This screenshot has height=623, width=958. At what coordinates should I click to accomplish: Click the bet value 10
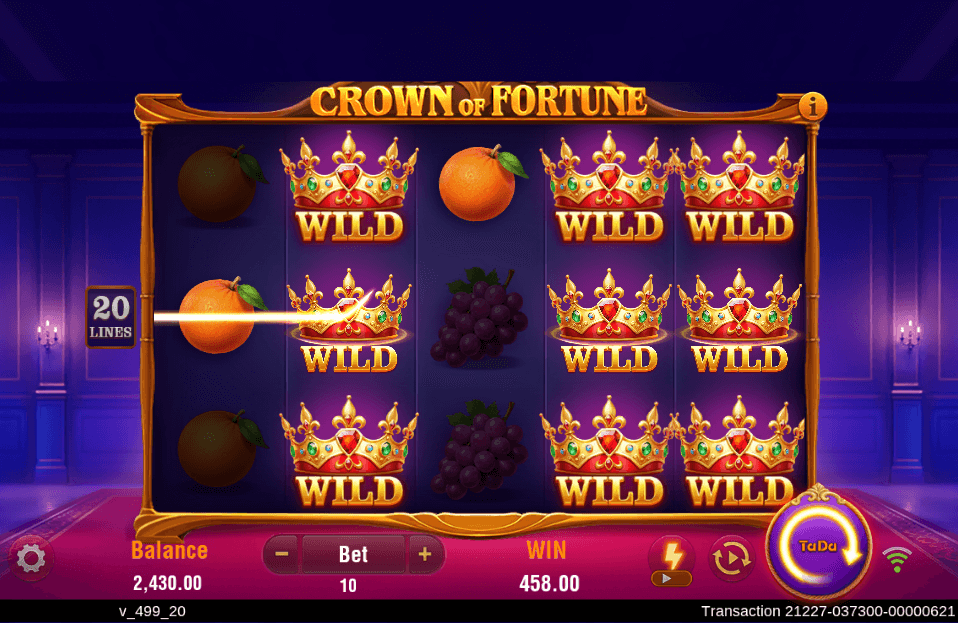pyautogui.click(x=348, y=586)
